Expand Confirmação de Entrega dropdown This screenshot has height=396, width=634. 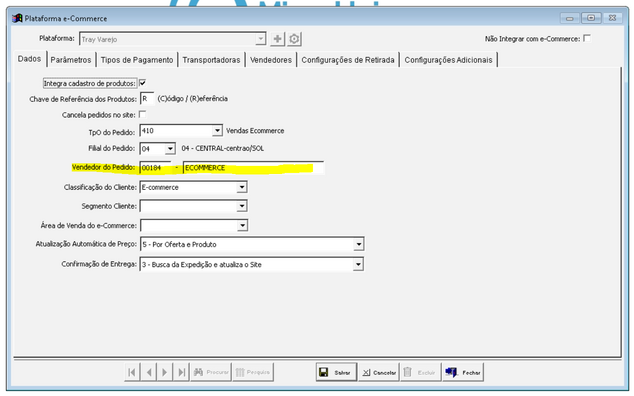coord(358,265)
